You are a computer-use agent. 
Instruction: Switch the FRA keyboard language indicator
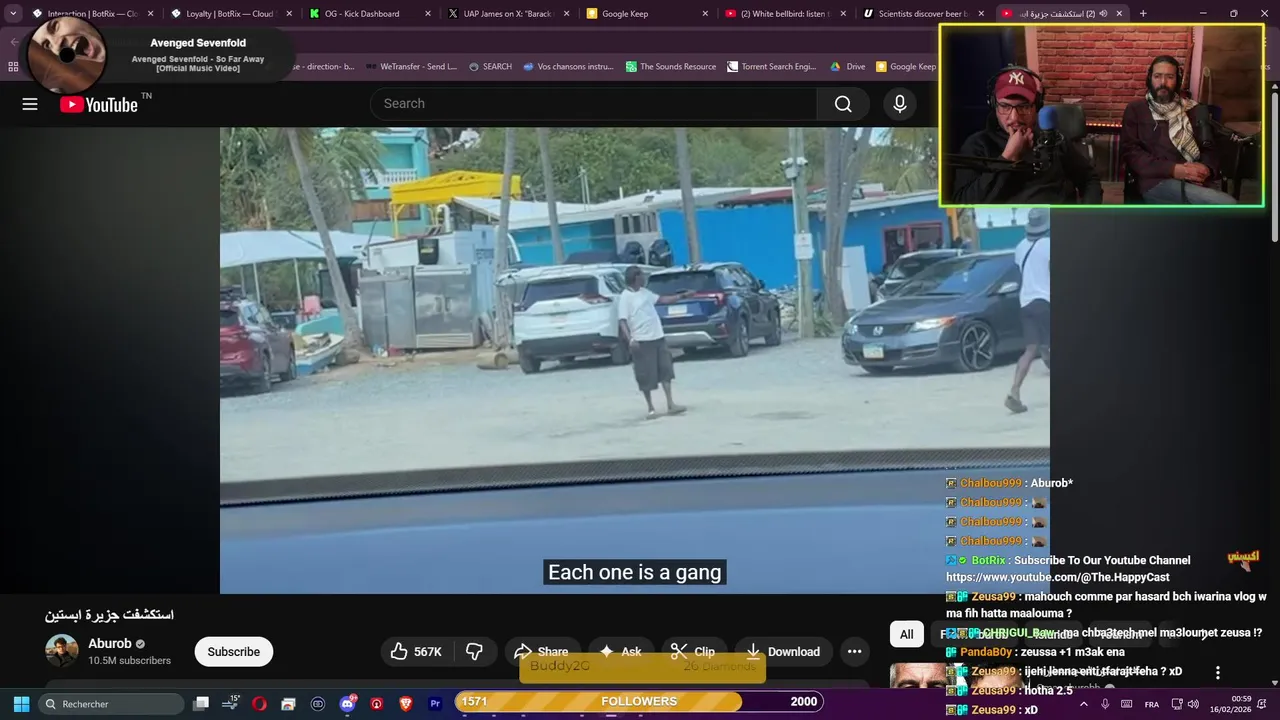(x=1152, y=704)
